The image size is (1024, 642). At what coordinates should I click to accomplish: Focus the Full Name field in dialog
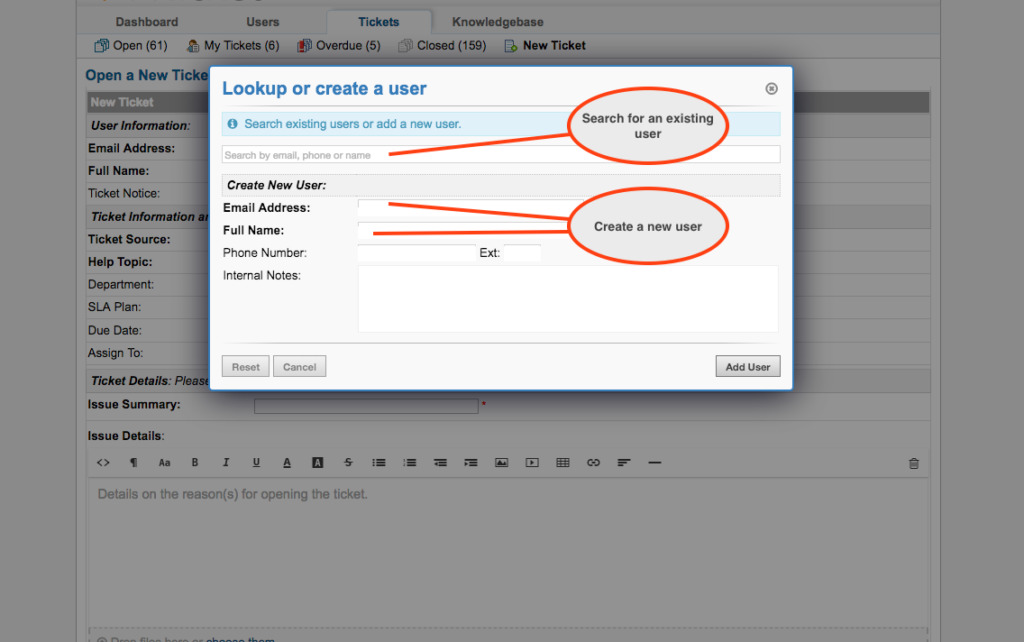[470, 231]
